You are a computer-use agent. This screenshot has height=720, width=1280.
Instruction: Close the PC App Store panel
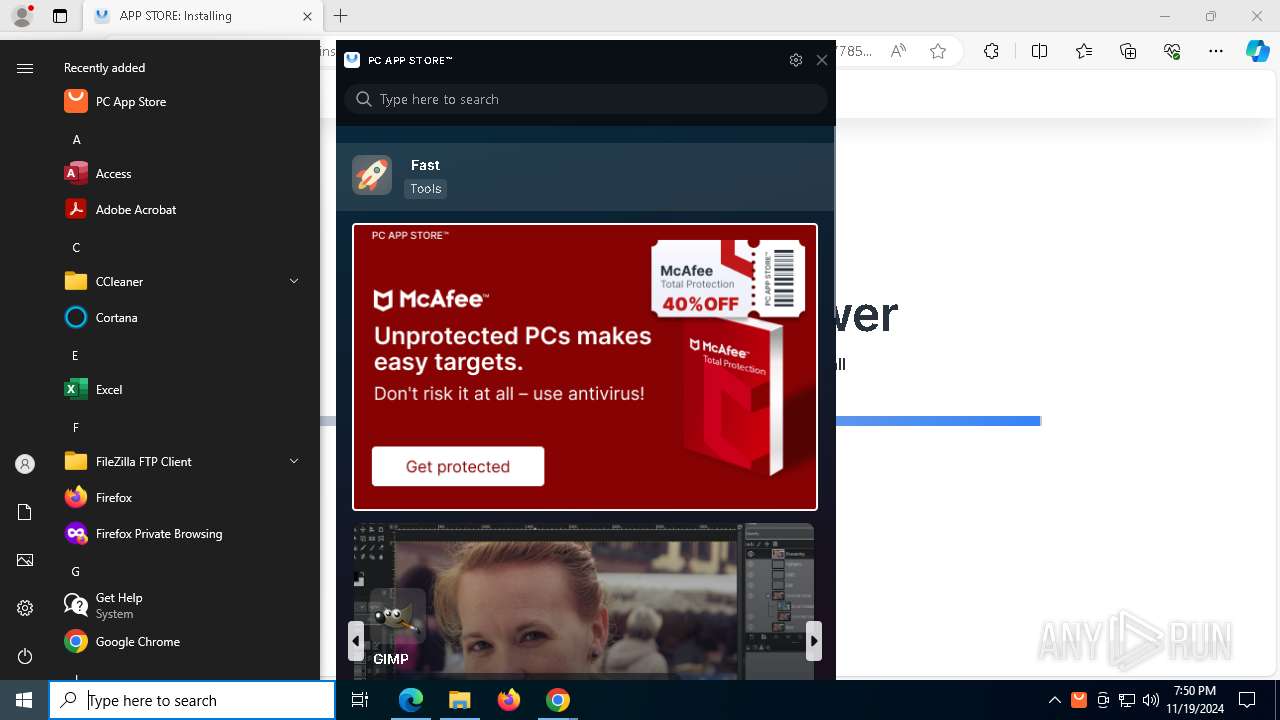pos(822,60)
